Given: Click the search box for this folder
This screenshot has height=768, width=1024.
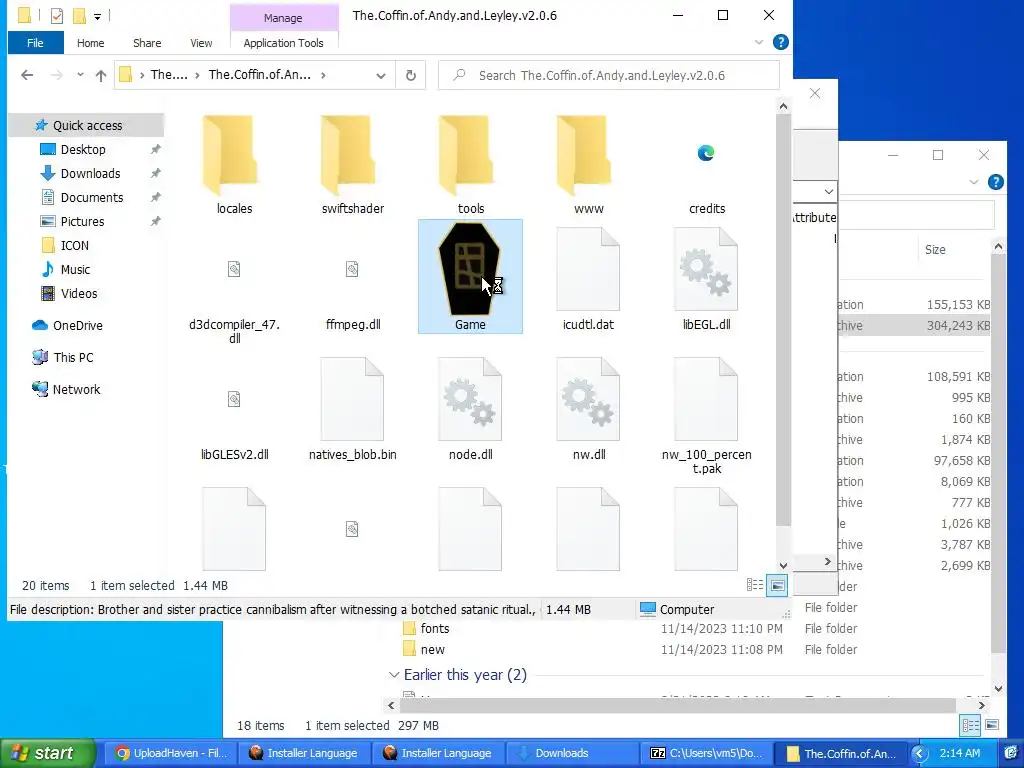Looking at the screenshot, I should point(609,75).
